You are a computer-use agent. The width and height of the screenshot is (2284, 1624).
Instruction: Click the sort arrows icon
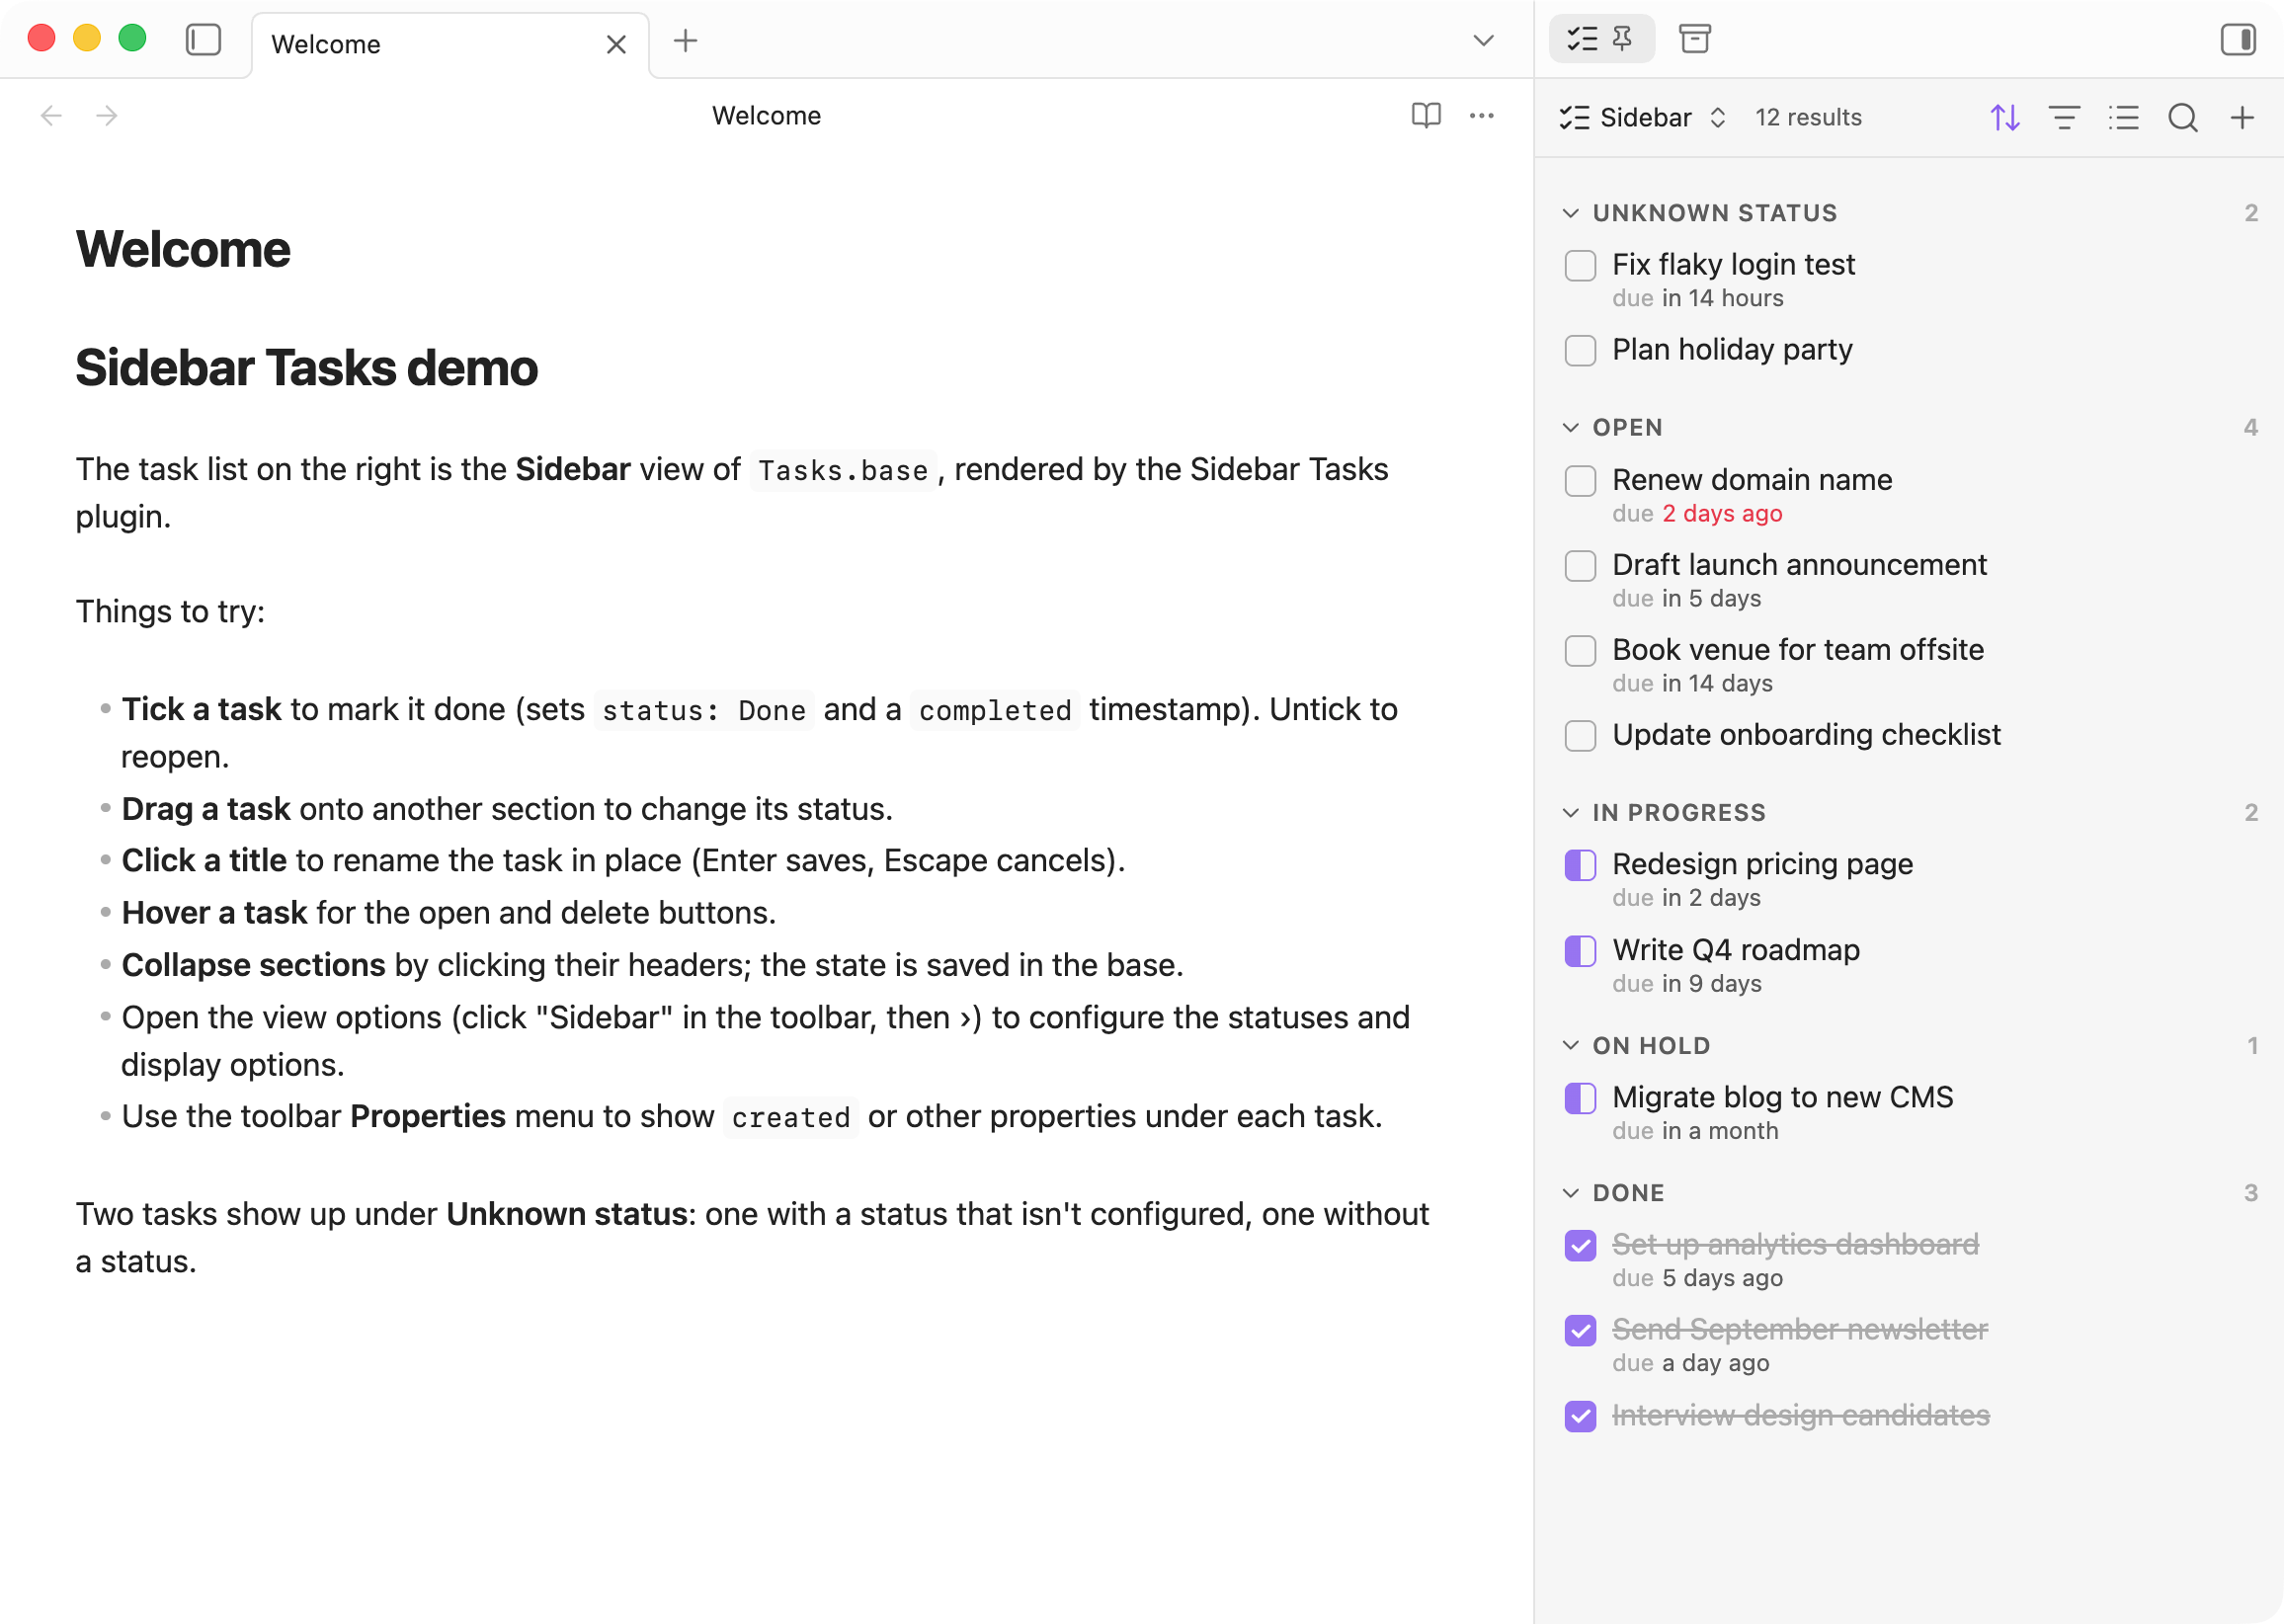[x=2004, y=118]
